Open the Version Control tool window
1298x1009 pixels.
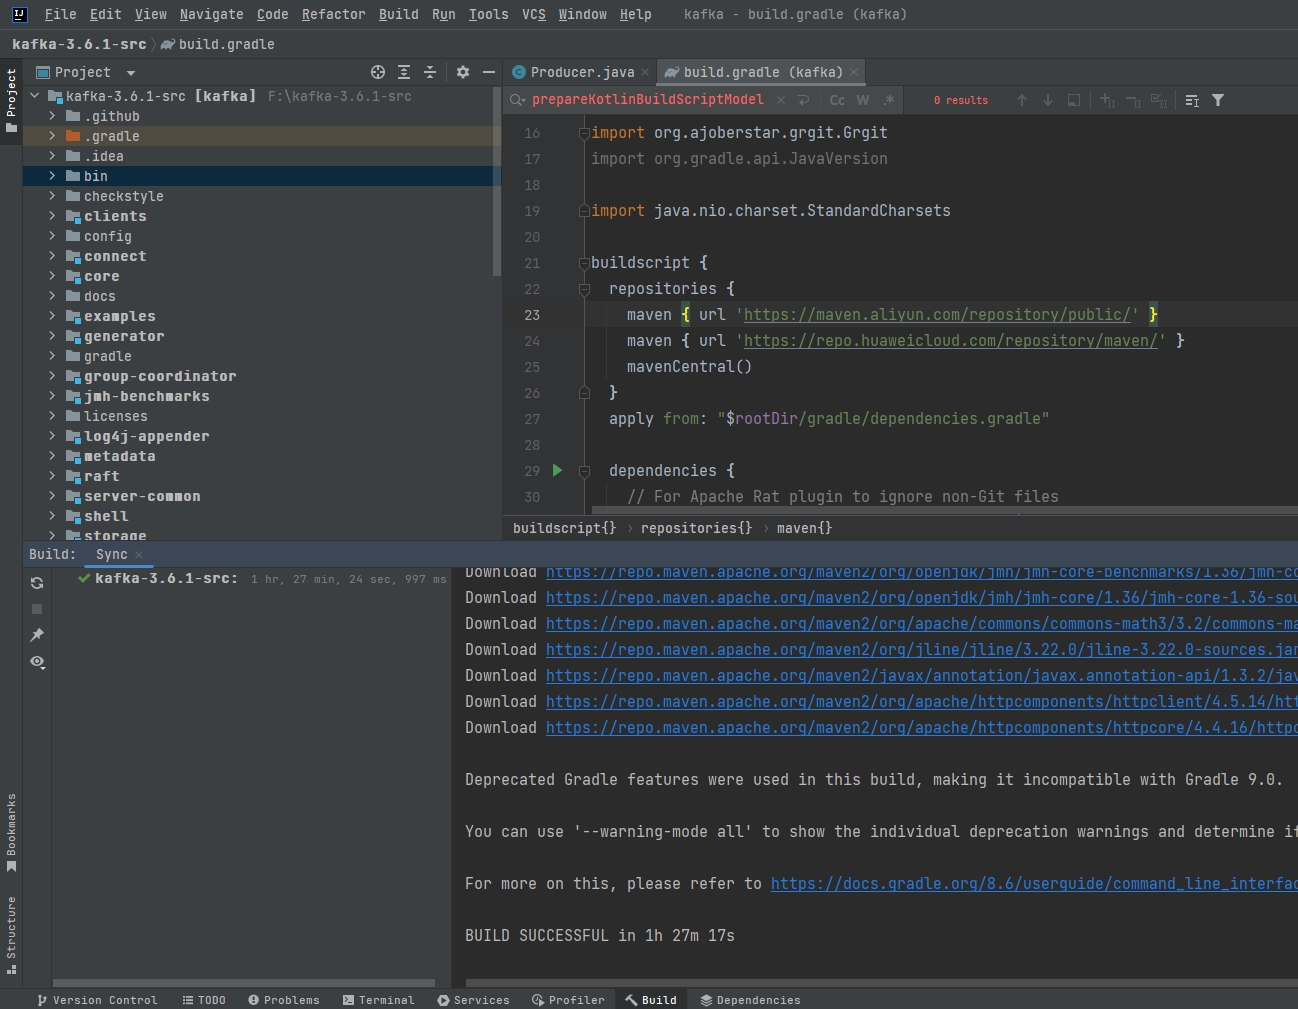pos(97,1000)
